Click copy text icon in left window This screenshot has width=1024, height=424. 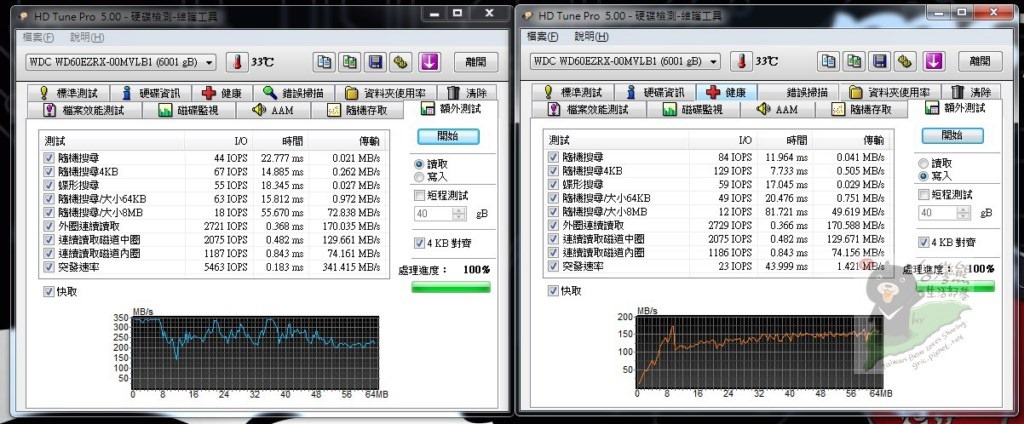pyautogui.click(x=324, y=62)
